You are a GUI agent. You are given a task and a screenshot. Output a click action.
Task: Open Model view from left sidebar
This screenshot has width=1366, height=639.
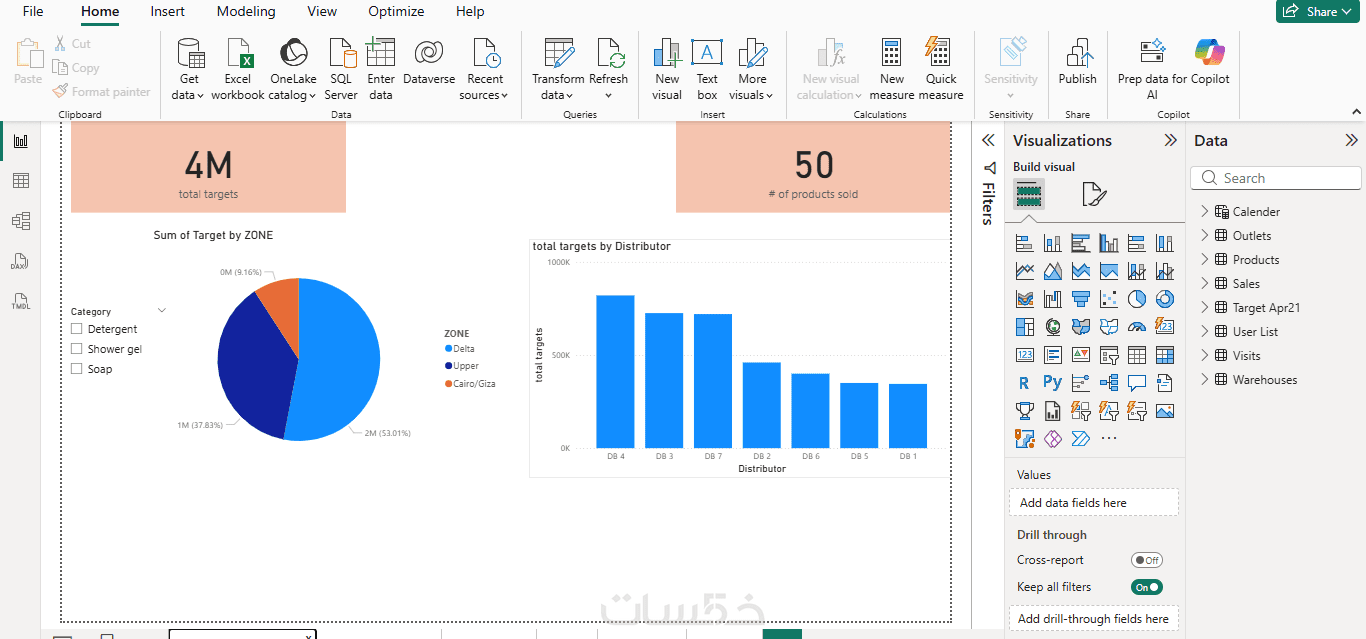20,221
